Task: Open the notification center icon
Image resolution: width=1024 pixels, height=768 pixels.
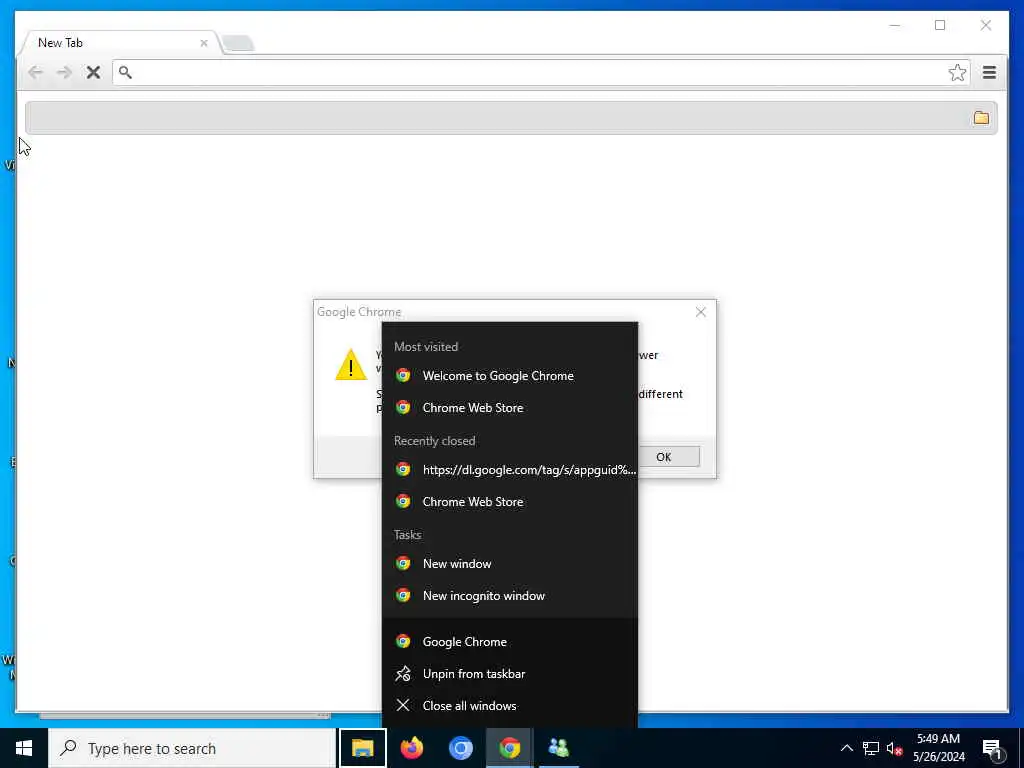Action: [992, 748]
